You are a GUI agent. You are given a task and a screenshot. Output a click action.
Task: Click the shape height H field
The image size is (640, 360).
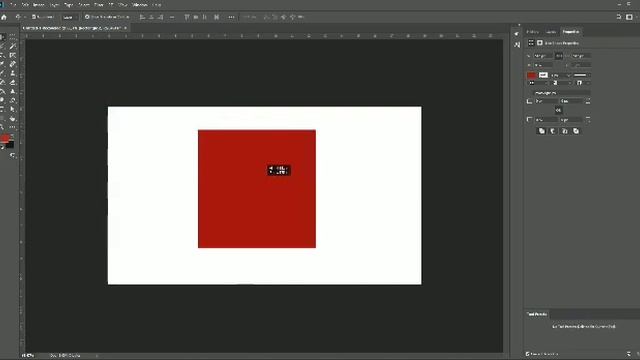(580, 56)
